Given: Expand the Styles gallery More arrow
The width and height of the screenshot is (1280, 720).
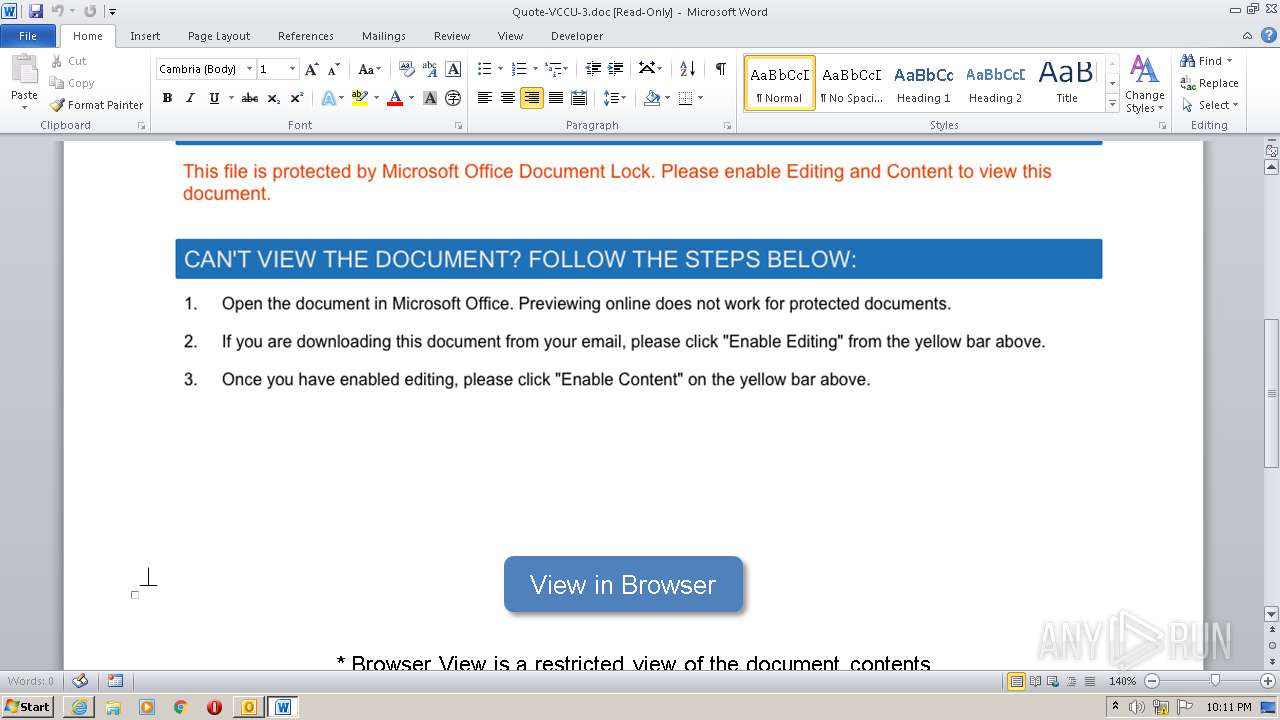Looking at the screenshot, I should (1112, 103).
